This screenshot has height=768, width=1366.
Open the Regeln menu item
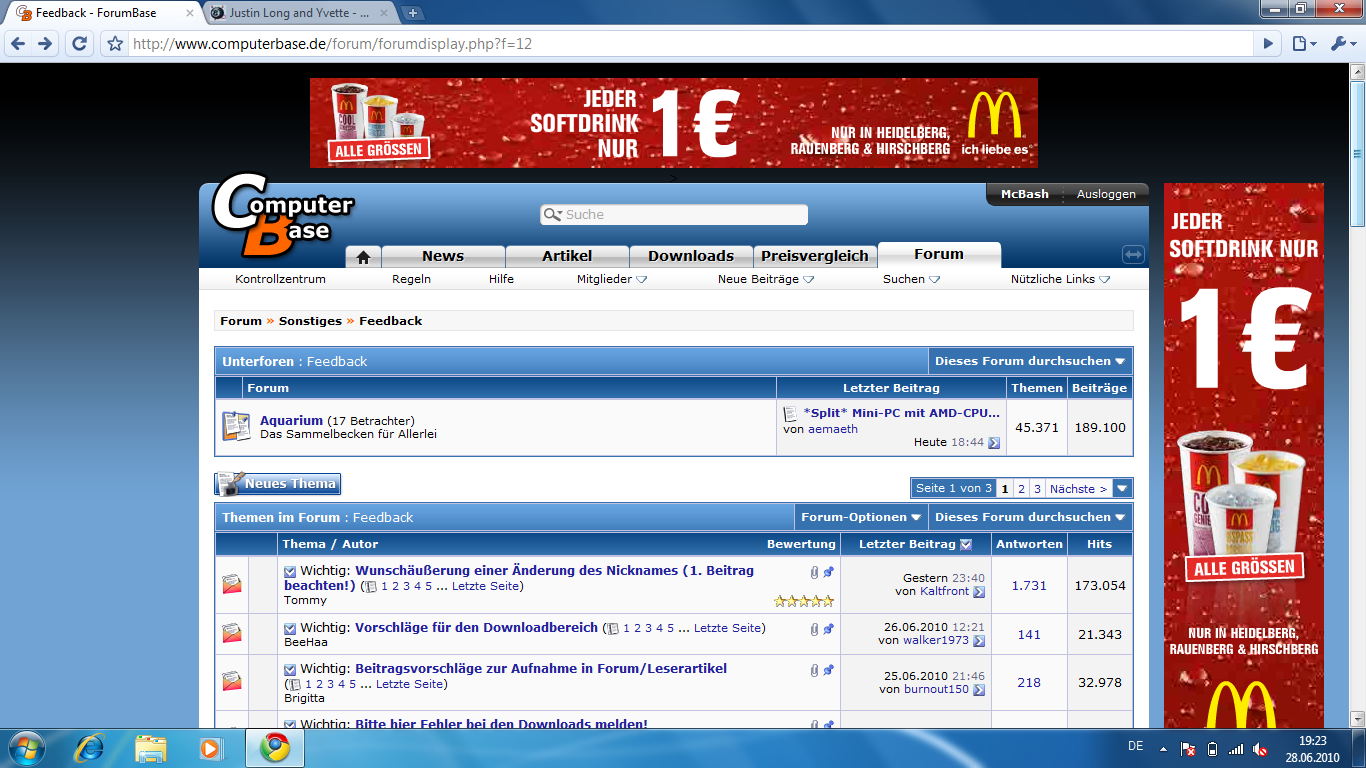tap(411, 279)
